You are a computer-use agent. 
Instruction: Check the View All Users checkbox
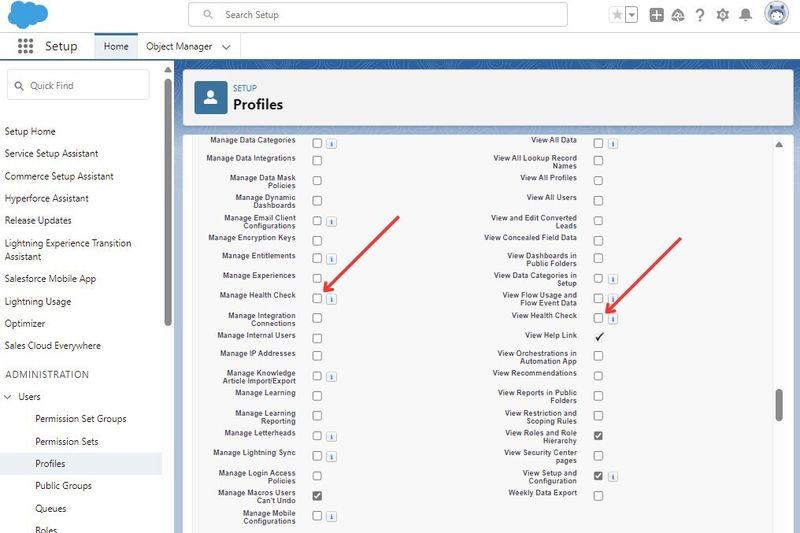(598, 200)
